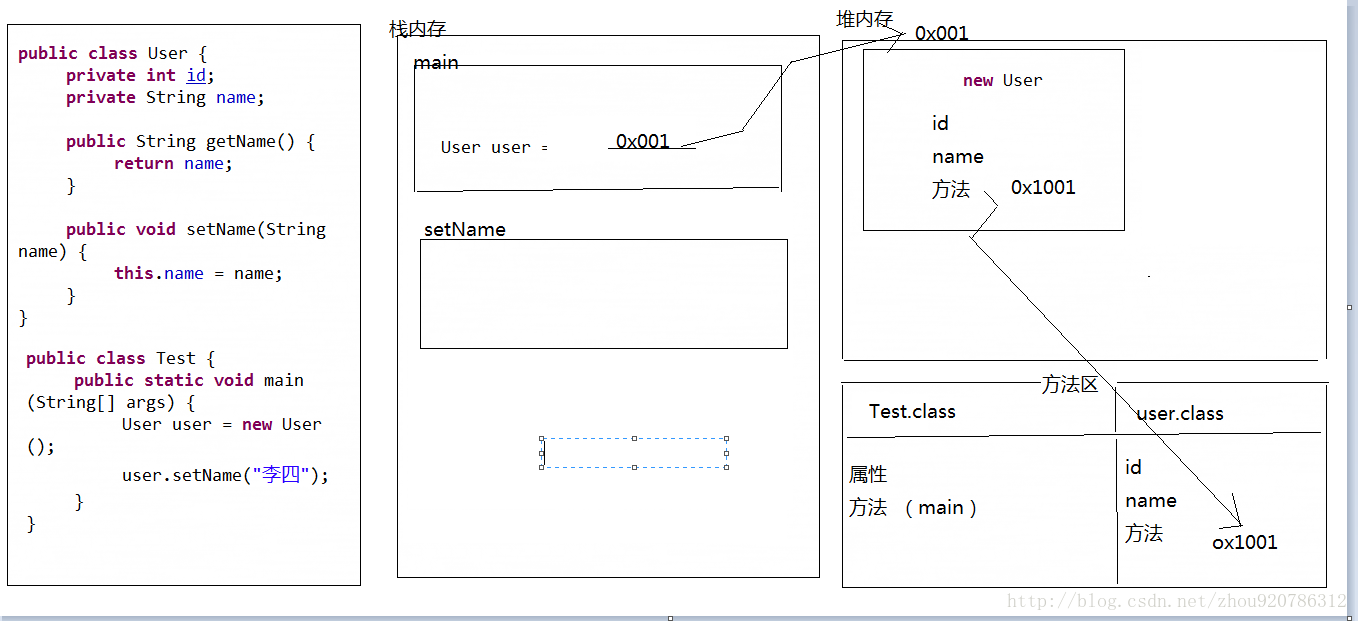The height and width of the screenshot is (621, 1358).
Task: Select 'public static void main' code line
Action: (x=189, y=381)
